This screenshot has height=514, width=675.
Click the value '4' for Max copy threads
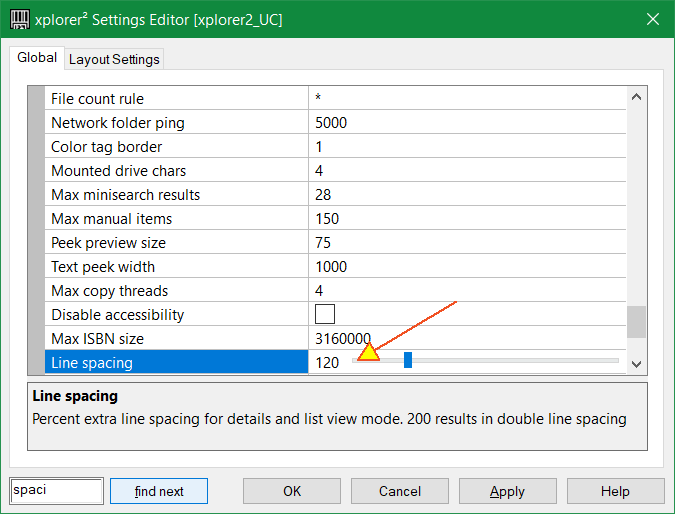click(319, 291)
